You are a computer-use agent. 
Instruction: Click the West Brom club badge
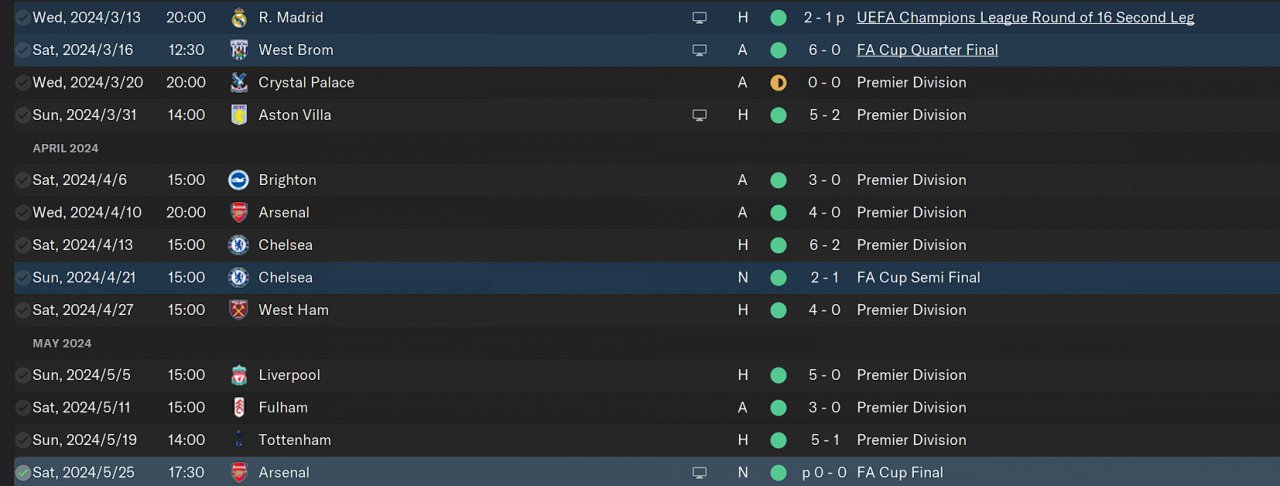(238, 50)
